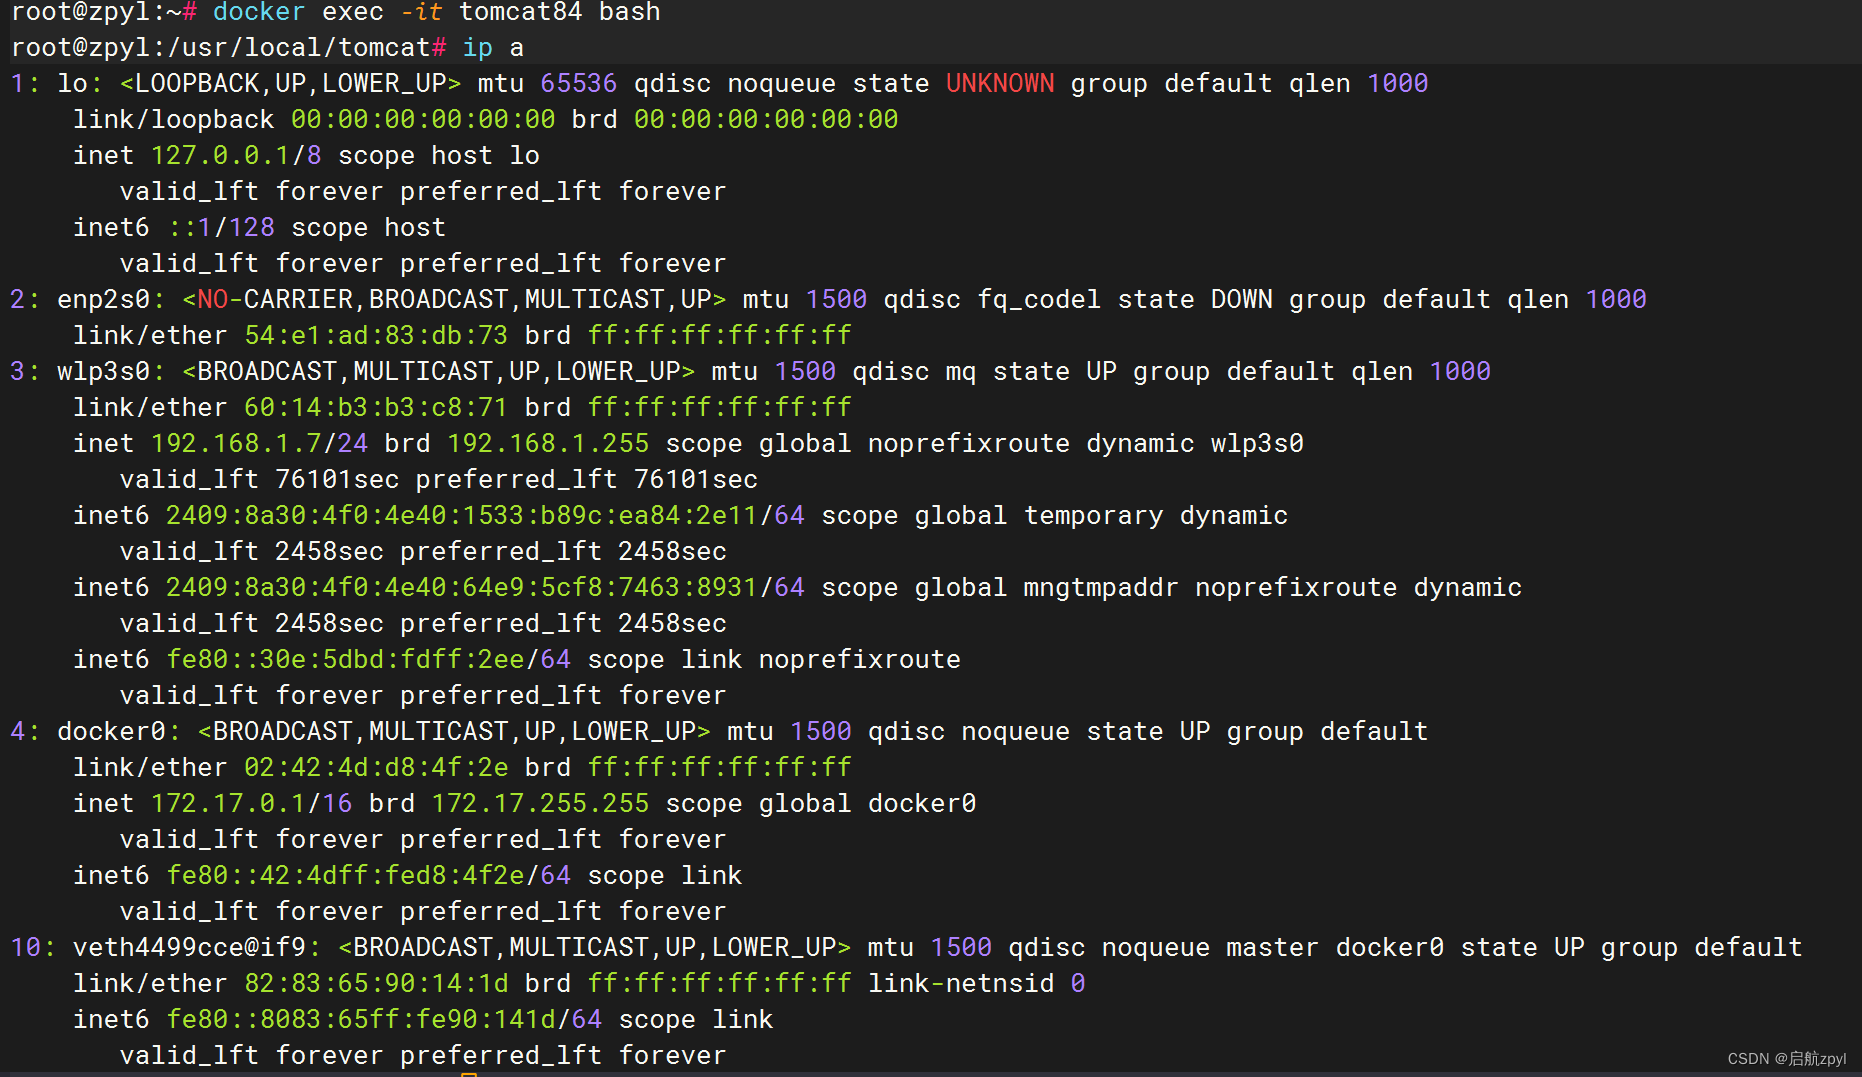The height and width of the screenshot is (1077, 1862).
Task: Click 'valid_lft 76101sec' lifetime text
Action: click(259, 479)
